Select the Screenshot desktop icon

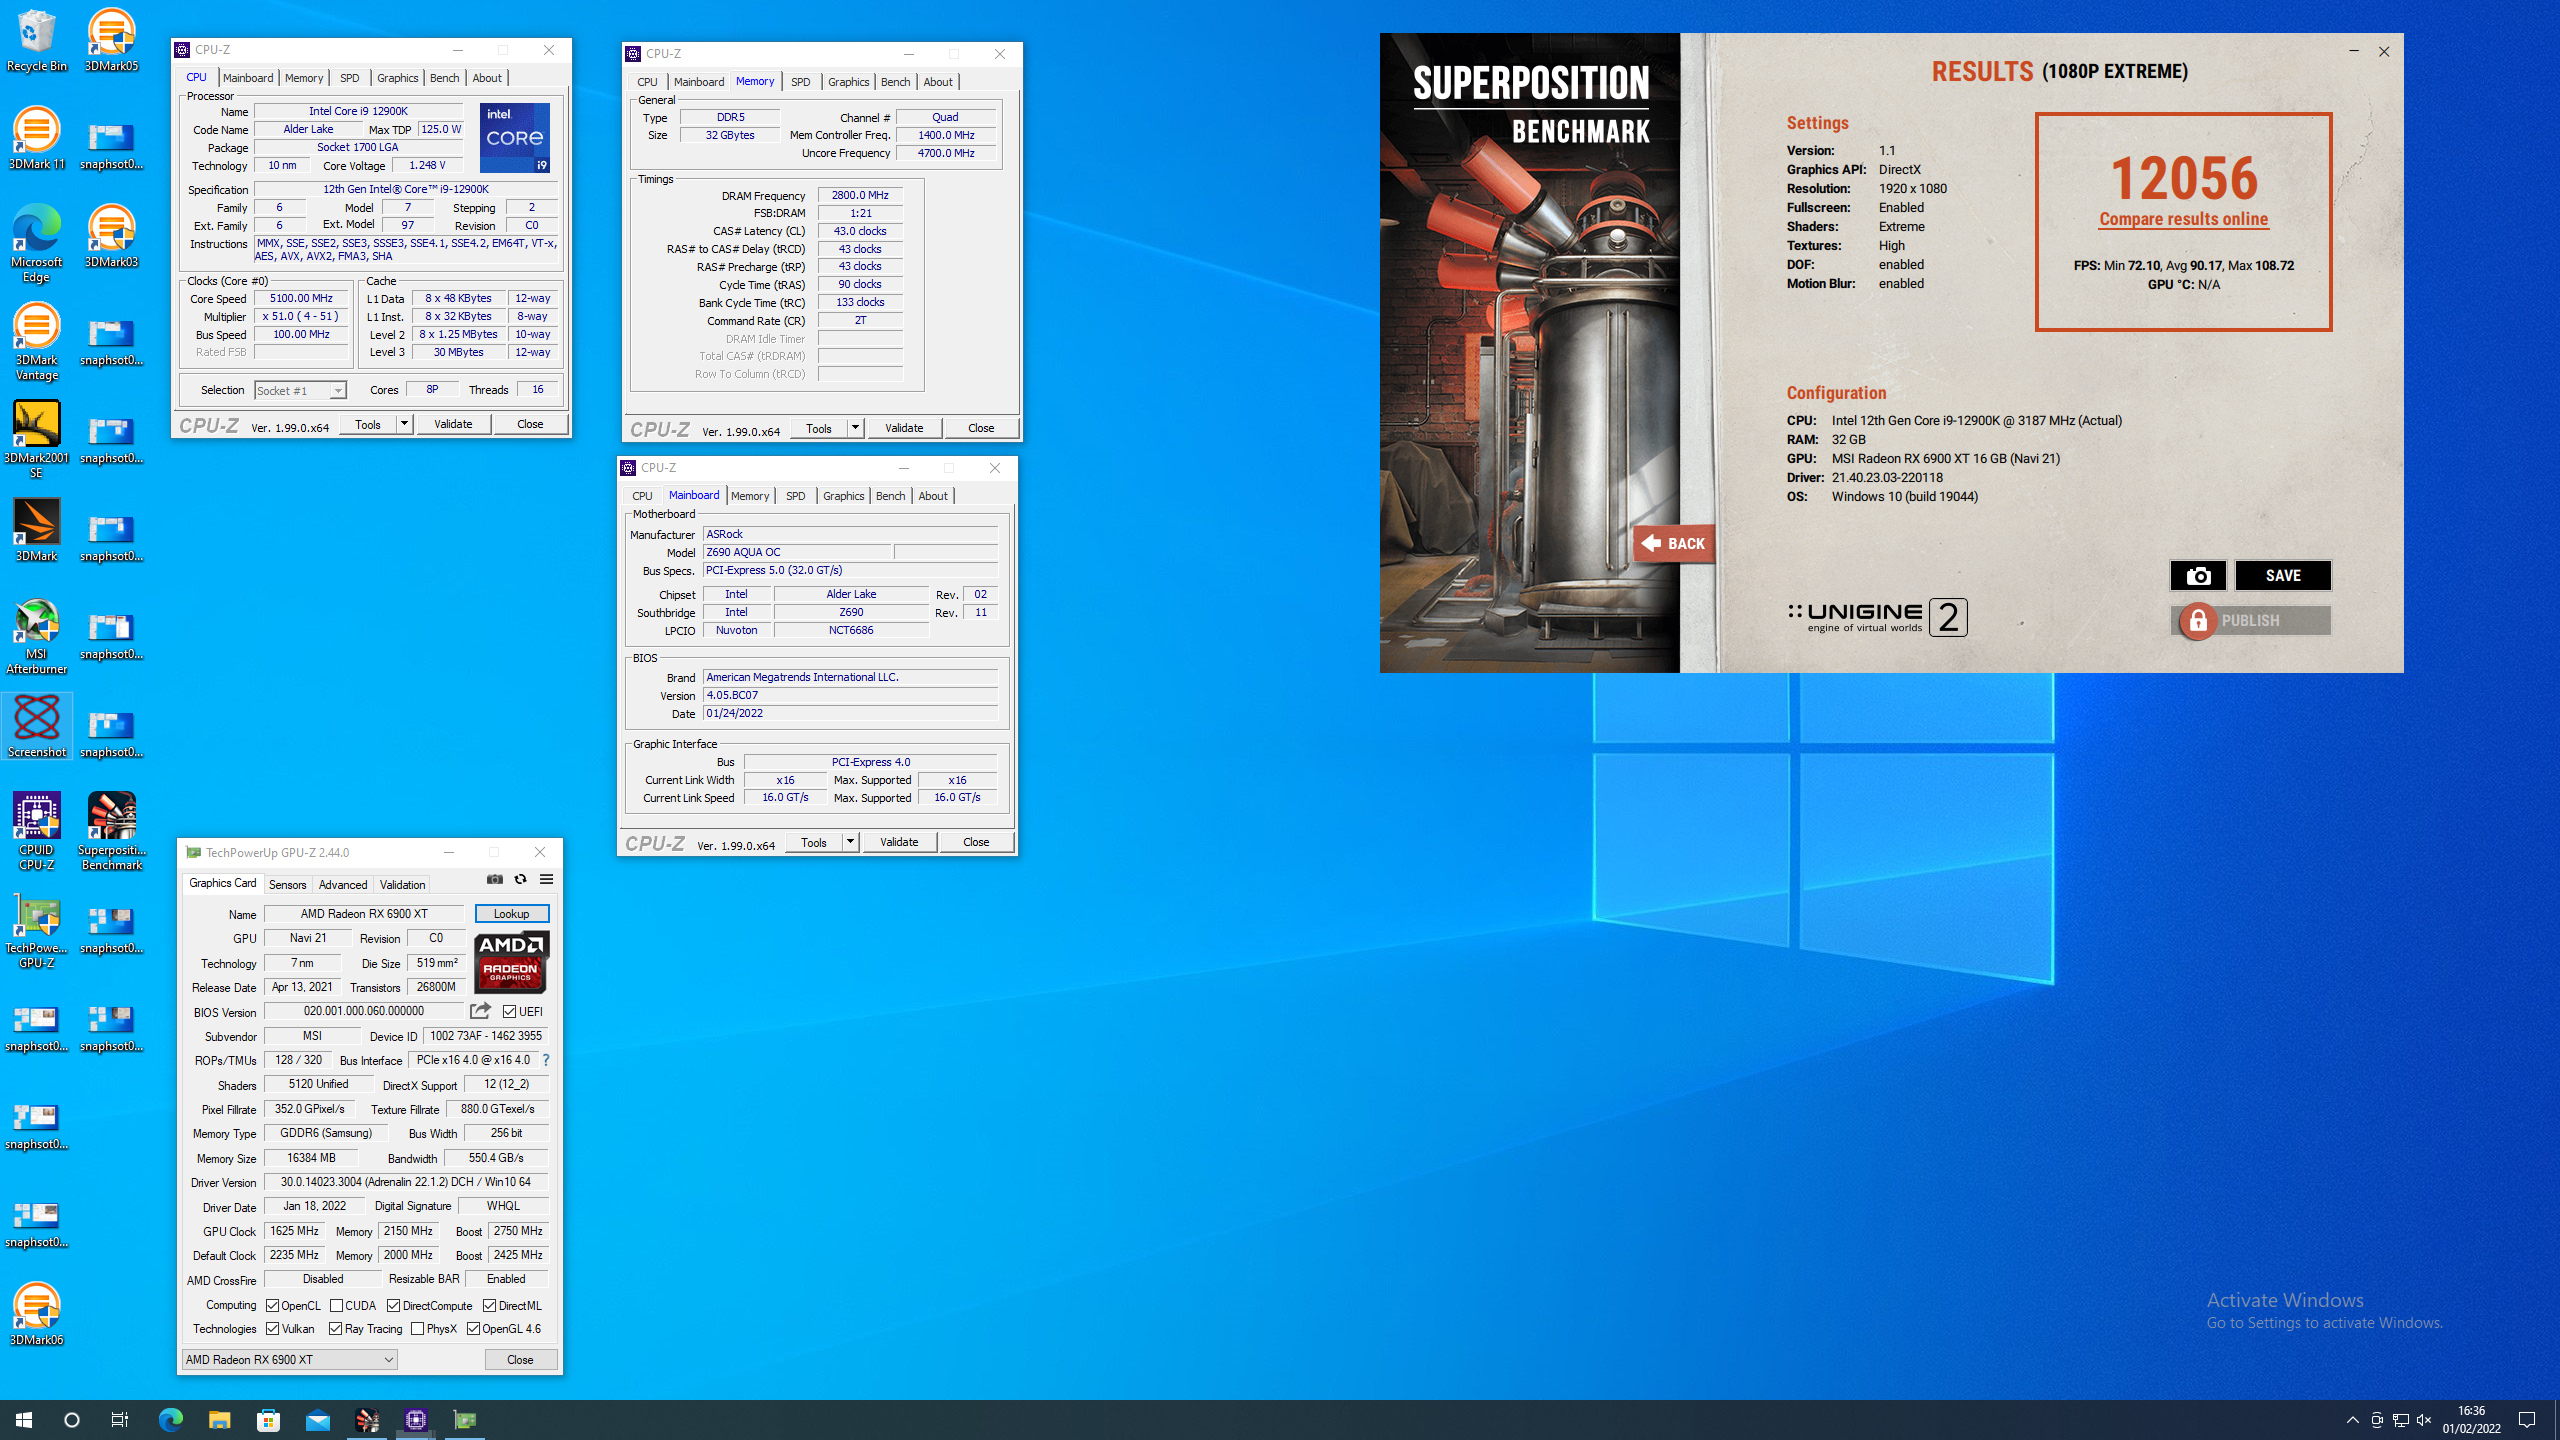pos(37,726)
